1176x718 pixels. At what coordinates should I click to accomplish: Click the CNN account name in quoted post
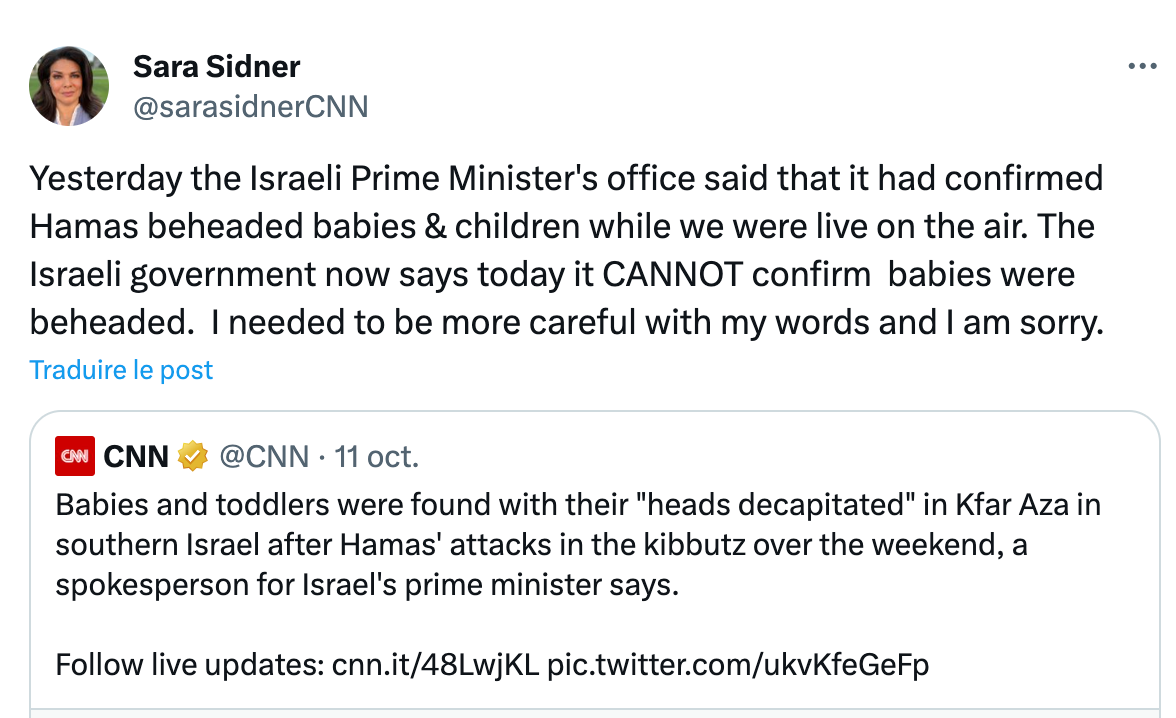(x=136, y=457)
